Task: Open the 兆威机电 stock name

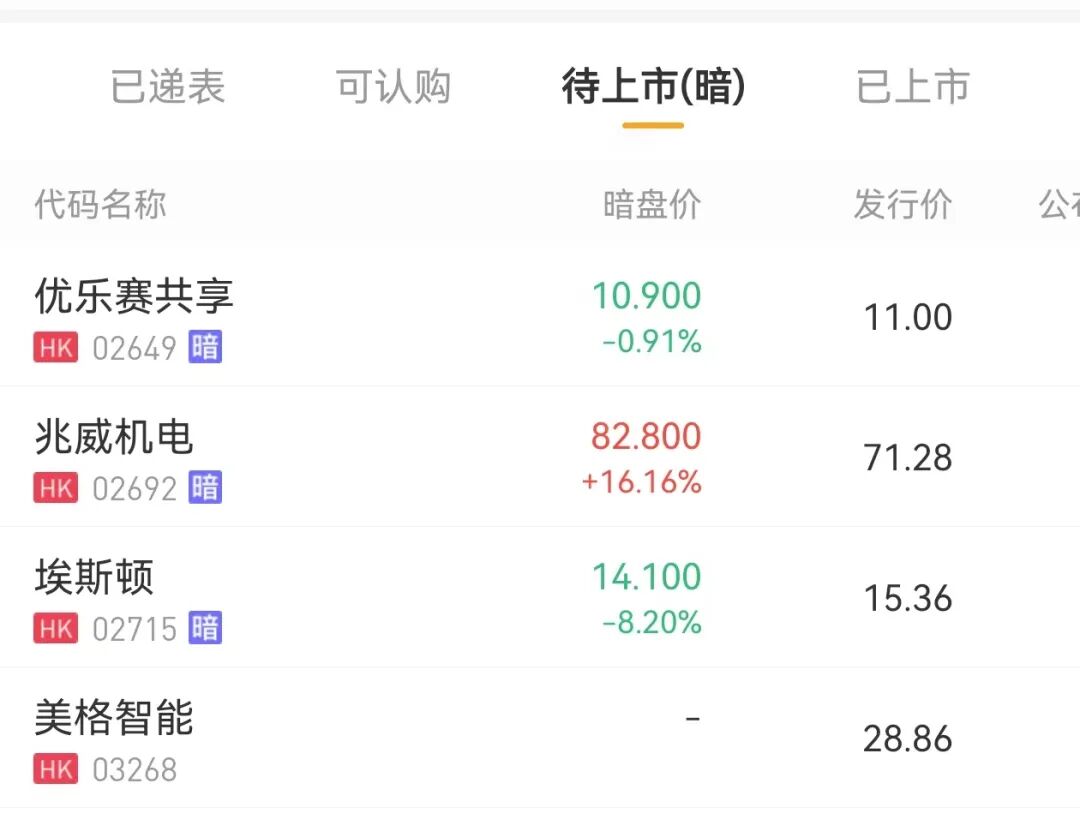Action: [x=114, y=437]
